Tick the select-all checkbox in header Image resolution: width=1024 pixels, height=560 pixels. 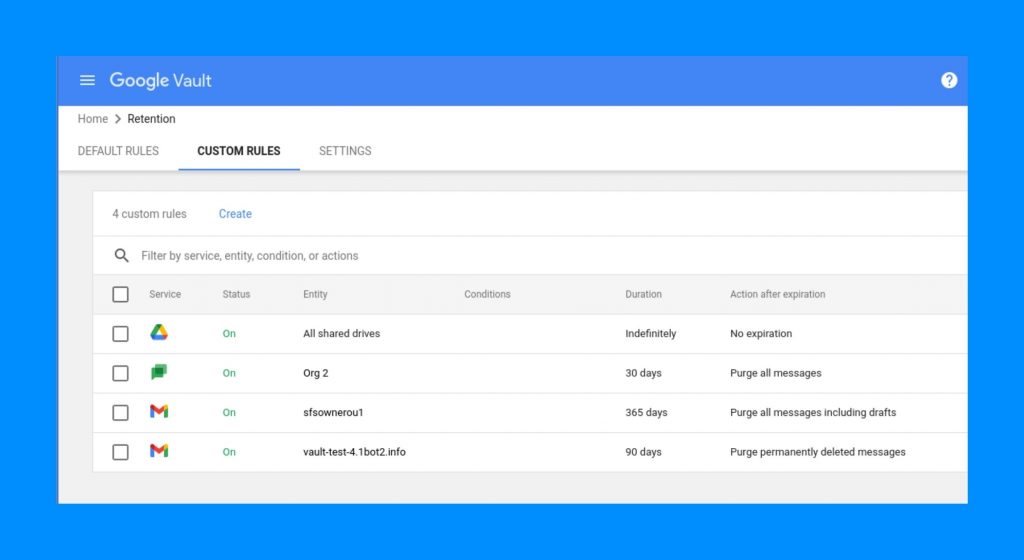point(120,294)
